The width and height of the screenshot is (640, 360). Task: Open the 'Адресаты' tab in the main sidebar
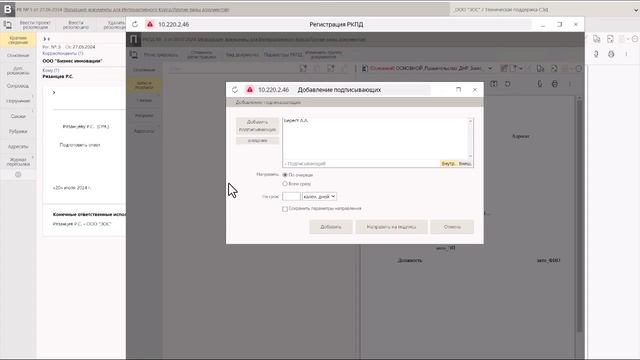pyautogui.click(x=18, y=147)
